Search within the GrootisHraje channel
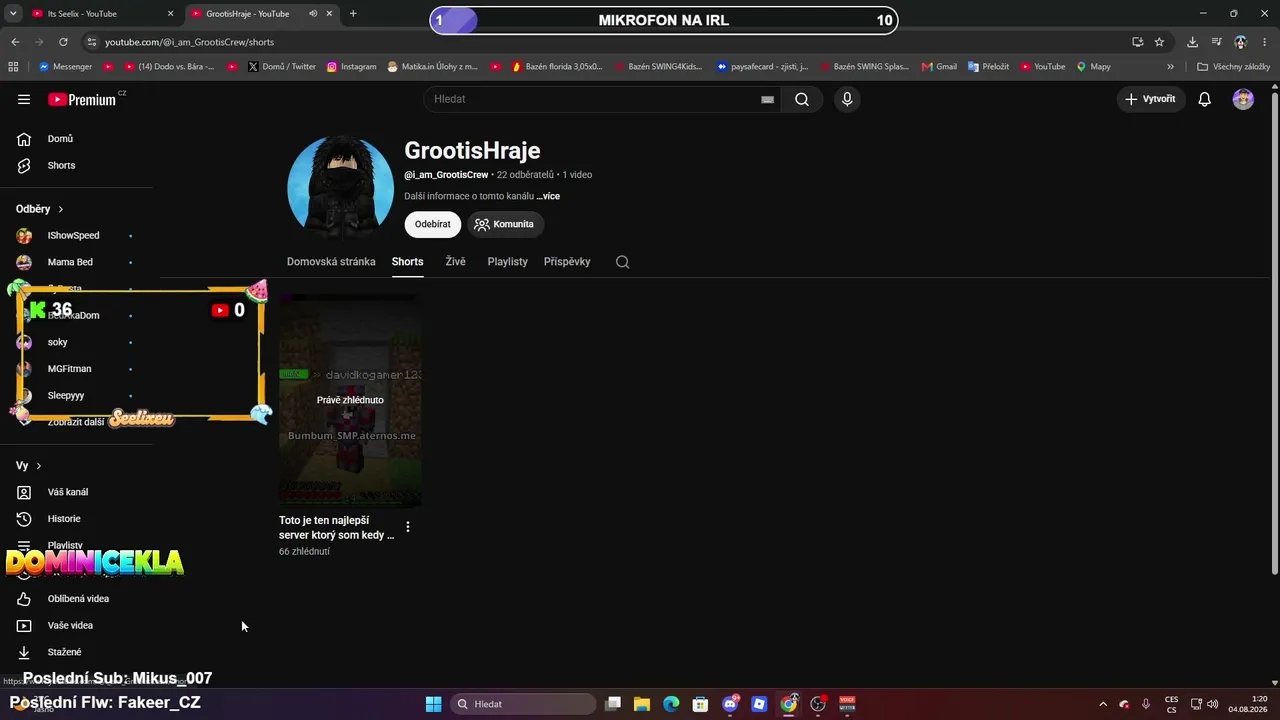Viewport: 1280px width, 720px height. pyautogui.click(x=622, y=262)
